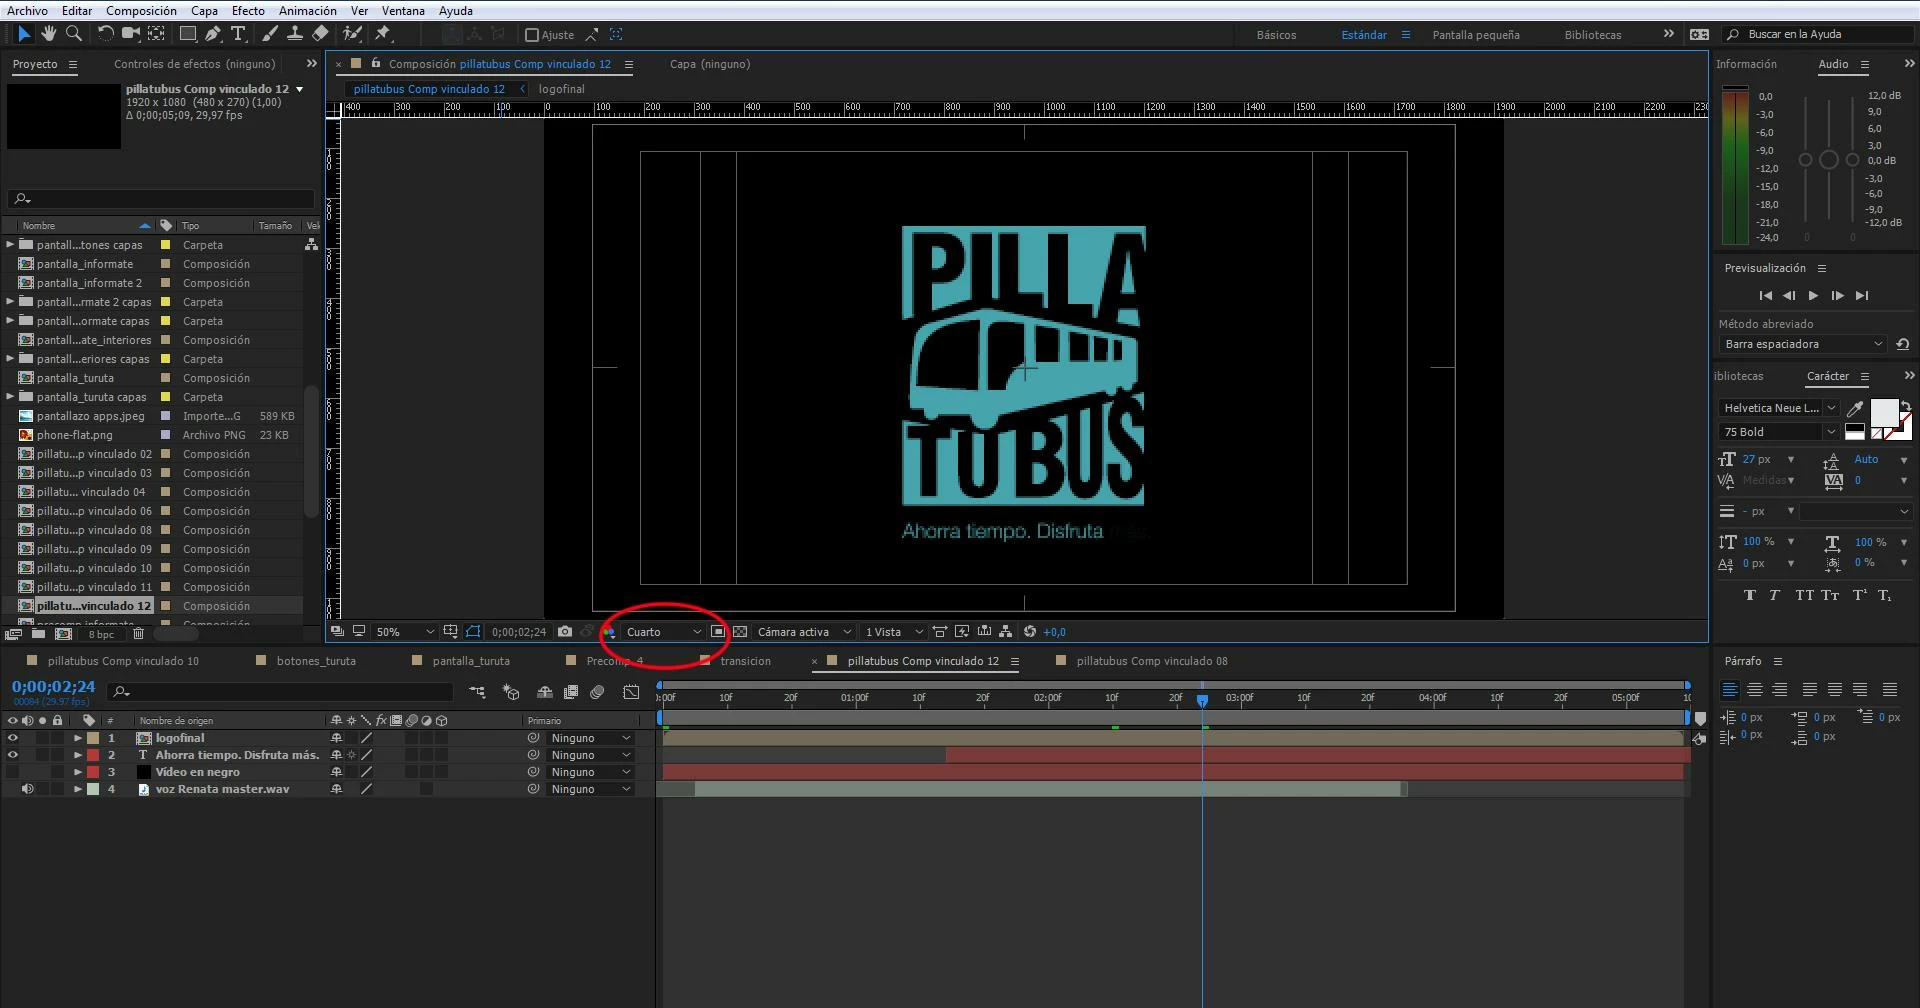Open the 1 Vista layout dropdown
1920x1008 pixels.
click(x=893, y=632)
